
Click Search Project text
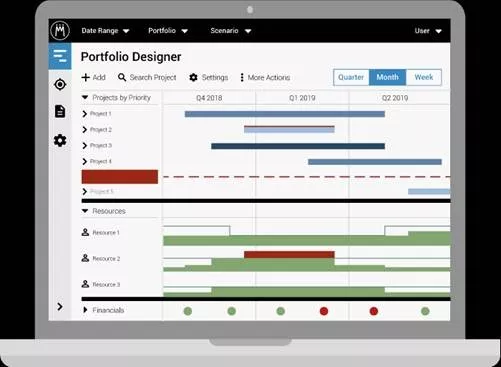pos(153,77)
